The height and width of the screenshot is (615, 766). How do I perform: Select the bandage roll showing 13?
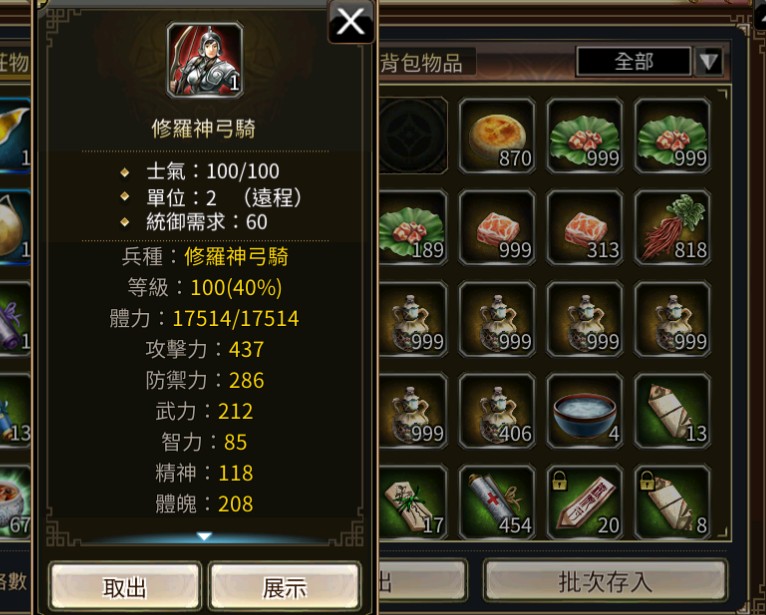tap(672, 411)
